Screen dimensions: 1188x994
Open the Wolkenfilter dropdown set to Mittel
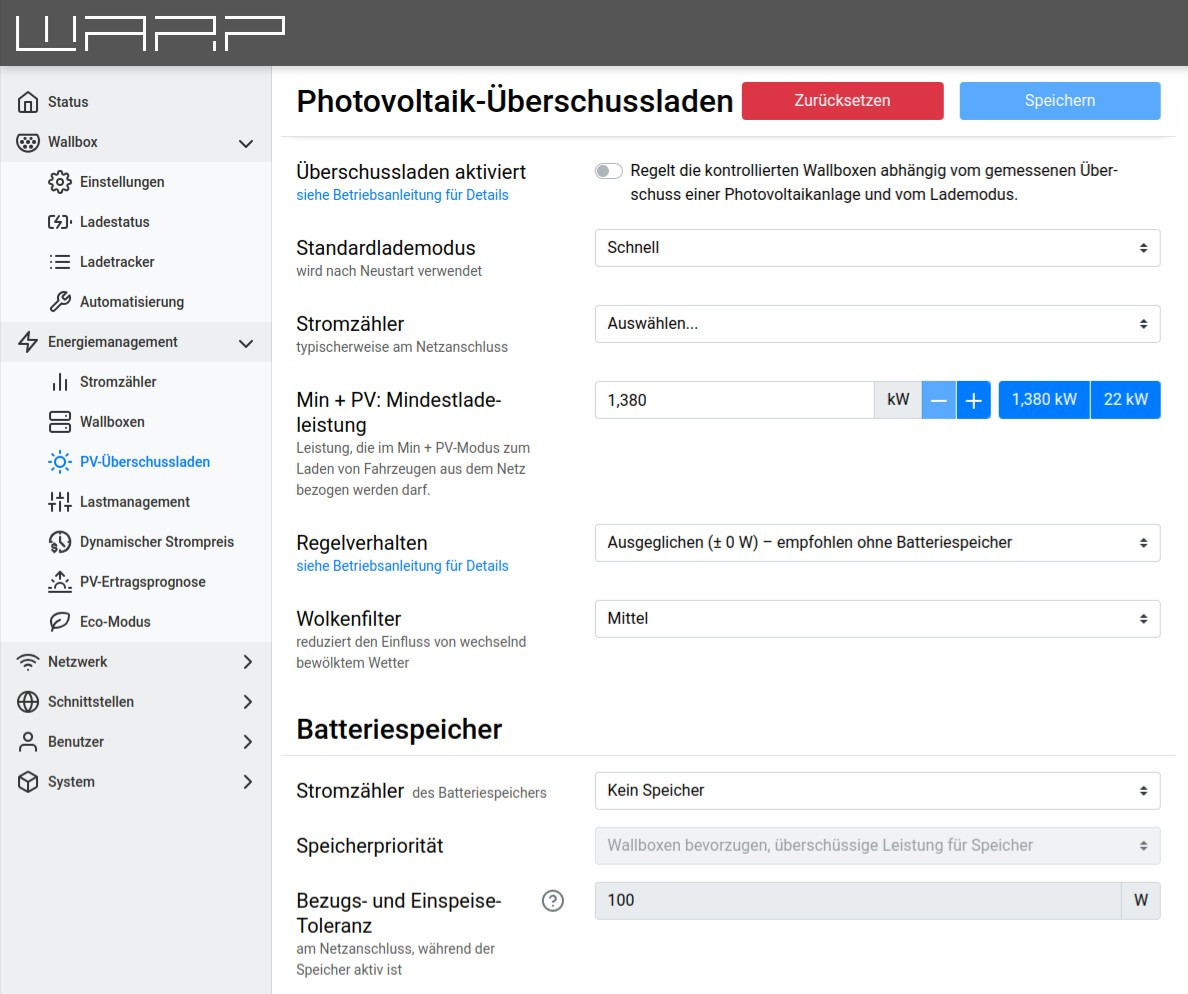877,619
